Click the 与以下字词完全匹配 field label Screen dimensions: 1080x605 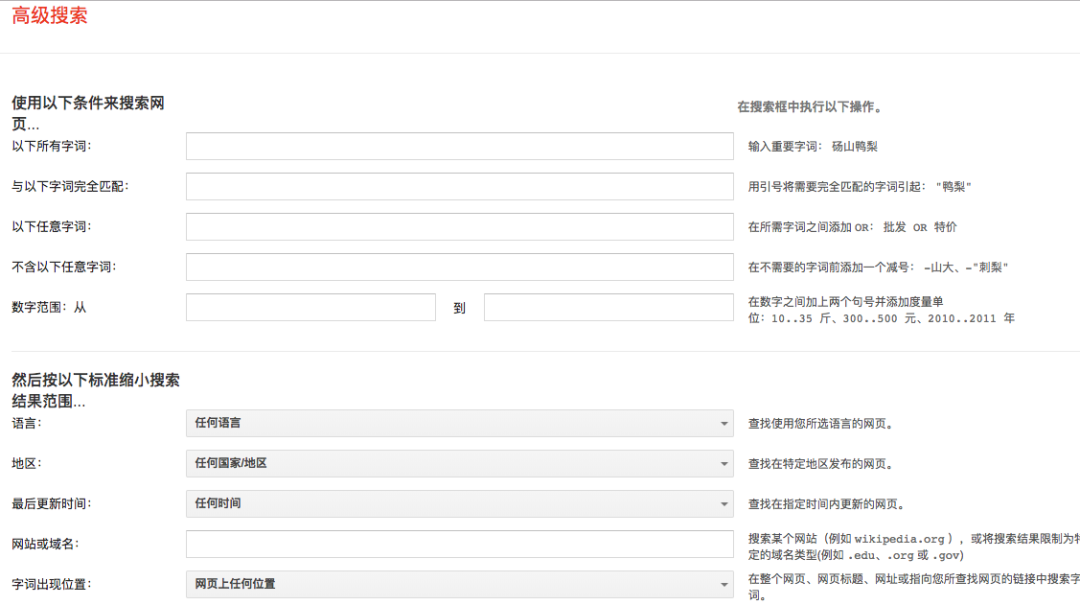click(70, 186)
